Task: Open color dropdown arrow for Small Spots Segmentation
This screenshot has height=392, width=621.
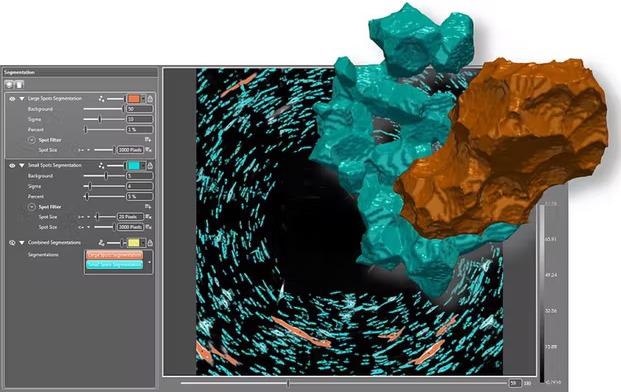Action: (143, 166)
